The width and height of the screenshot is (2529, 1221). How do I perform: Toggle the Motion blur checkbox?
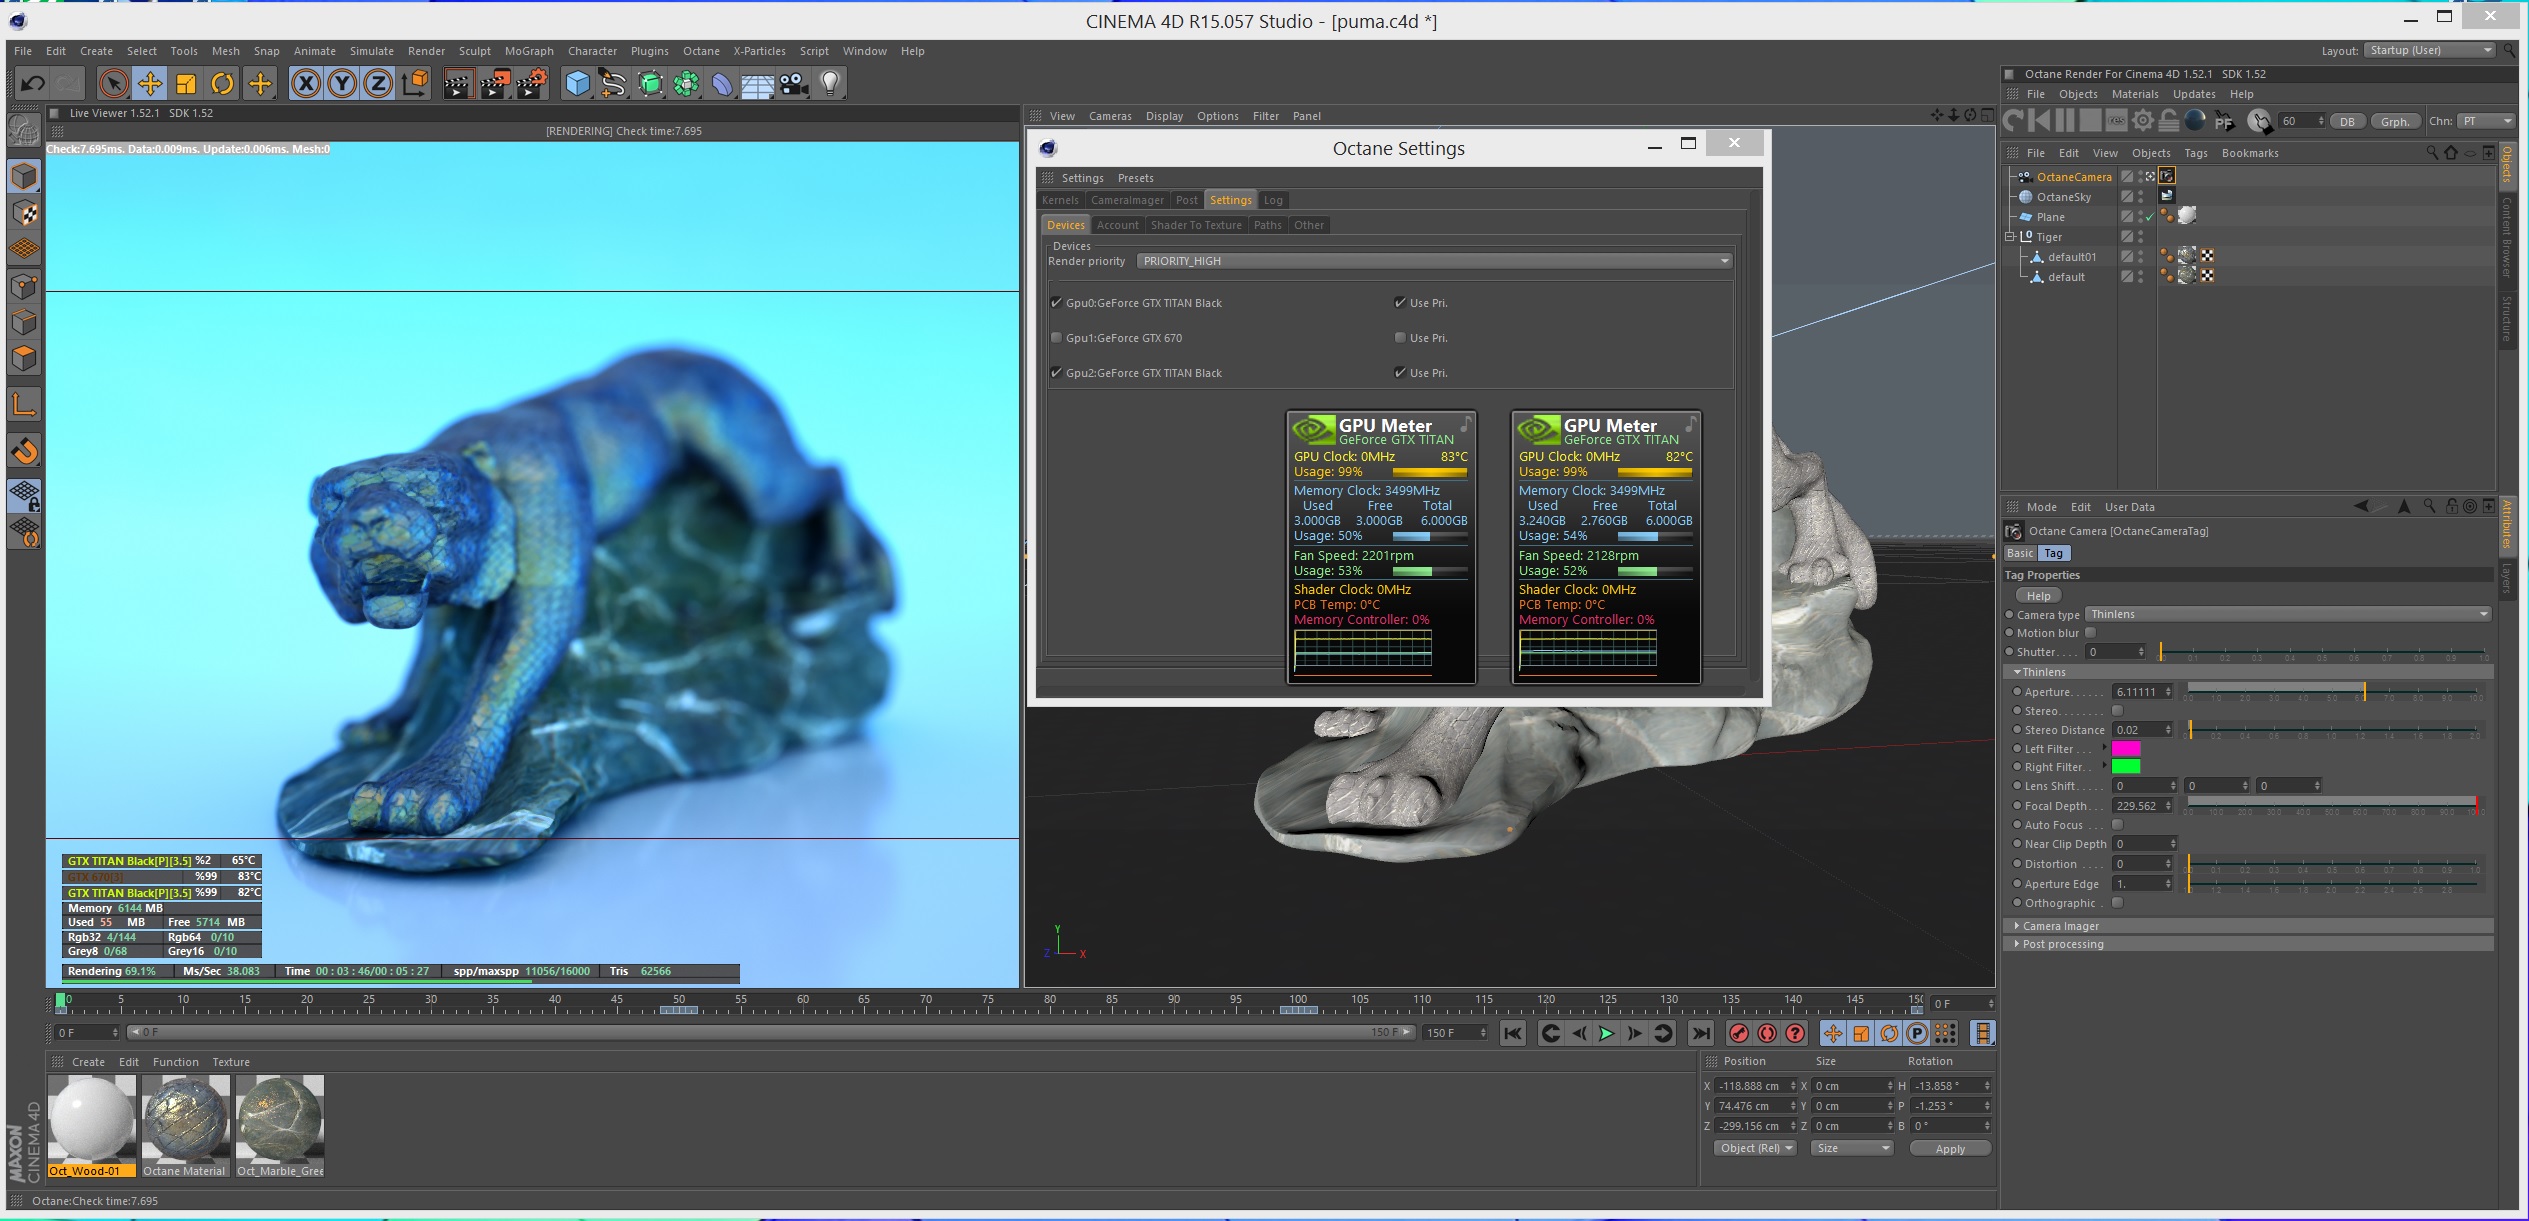(2090, 633)
